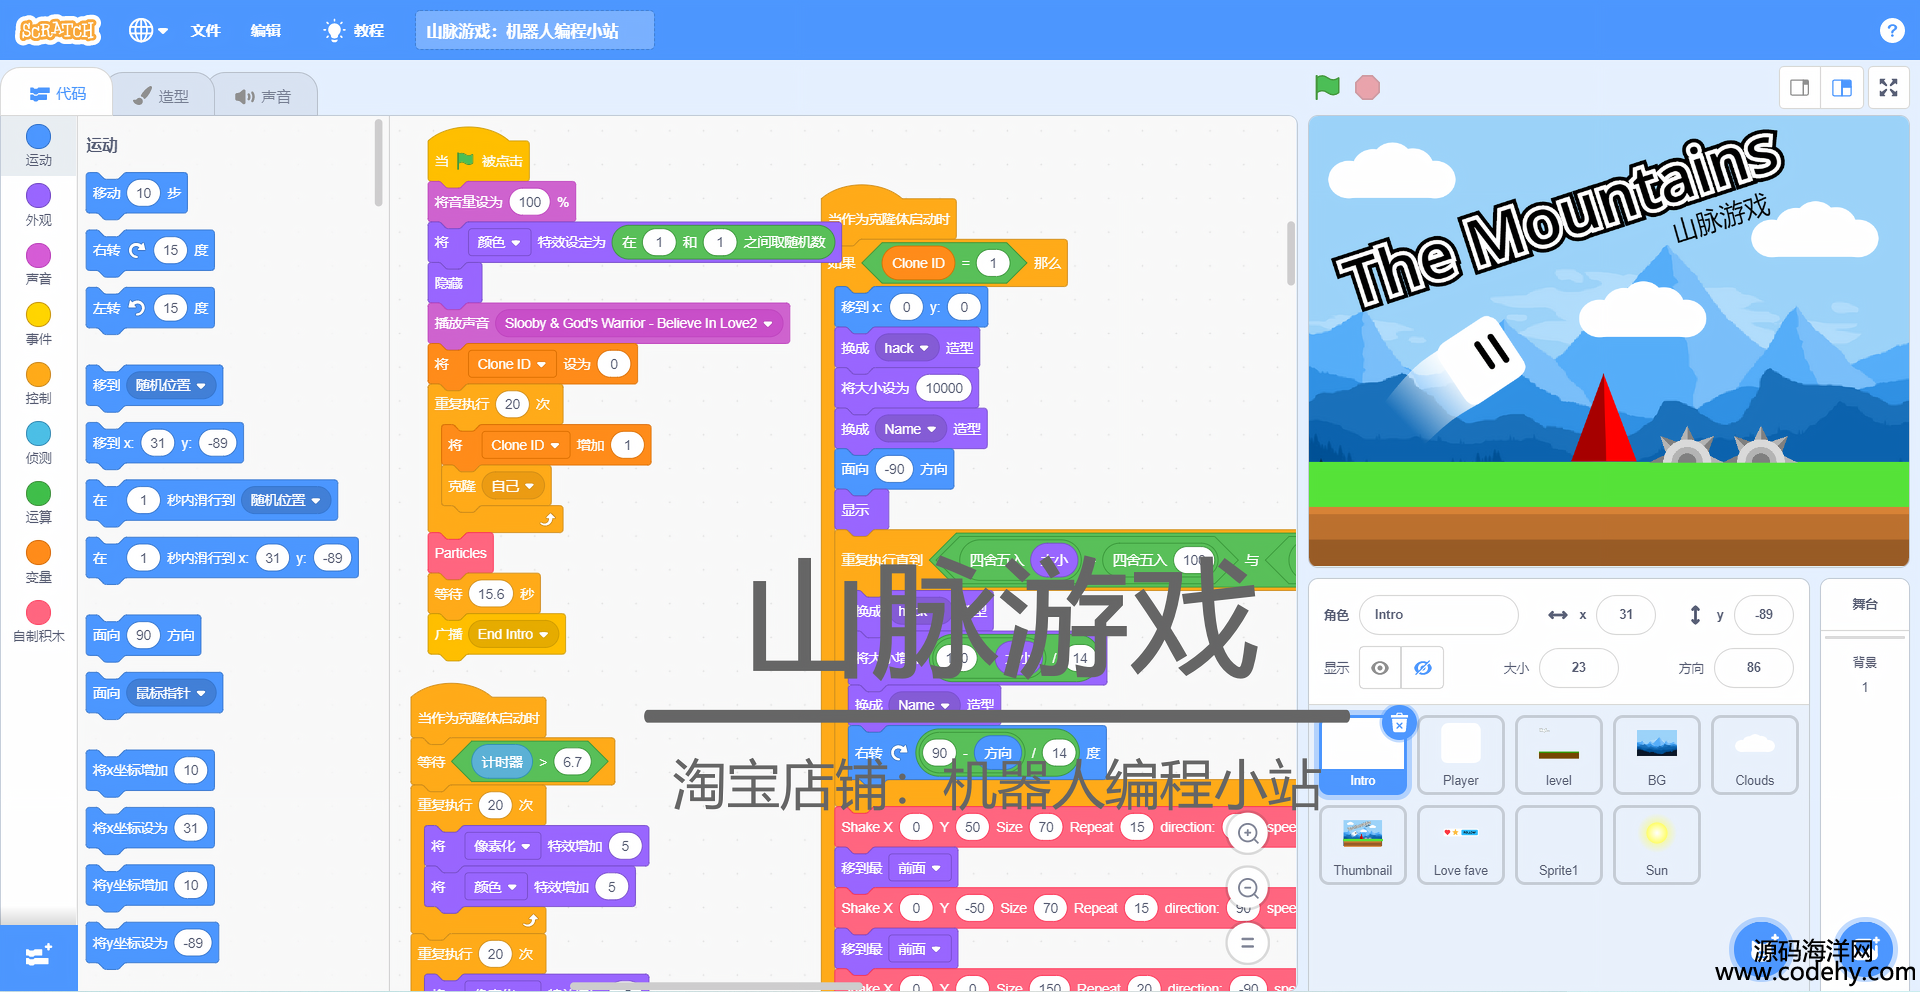Viewport: 1920px width, 992px height.
Task: Open the language globe menu
Action: pos(148,30)
